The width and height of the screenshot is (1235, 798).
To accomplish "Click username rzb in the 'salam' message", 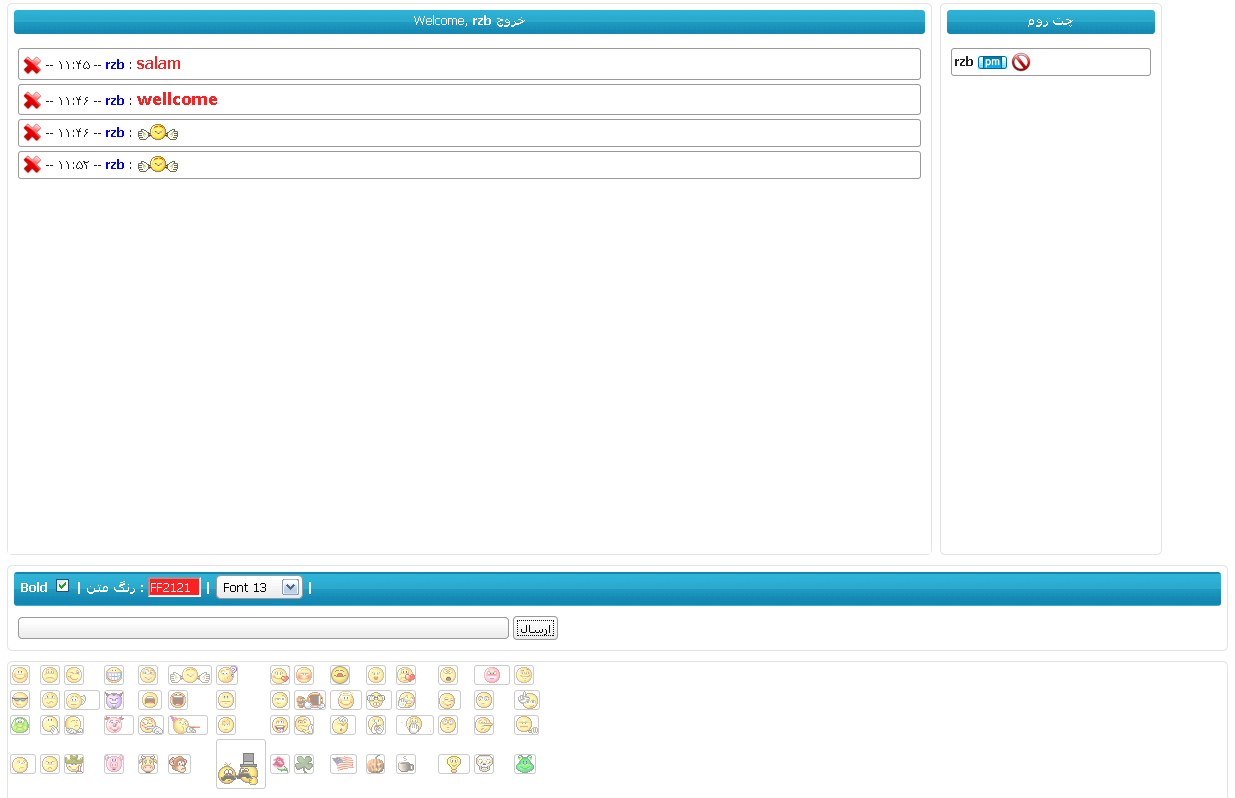I will [114, 65].
